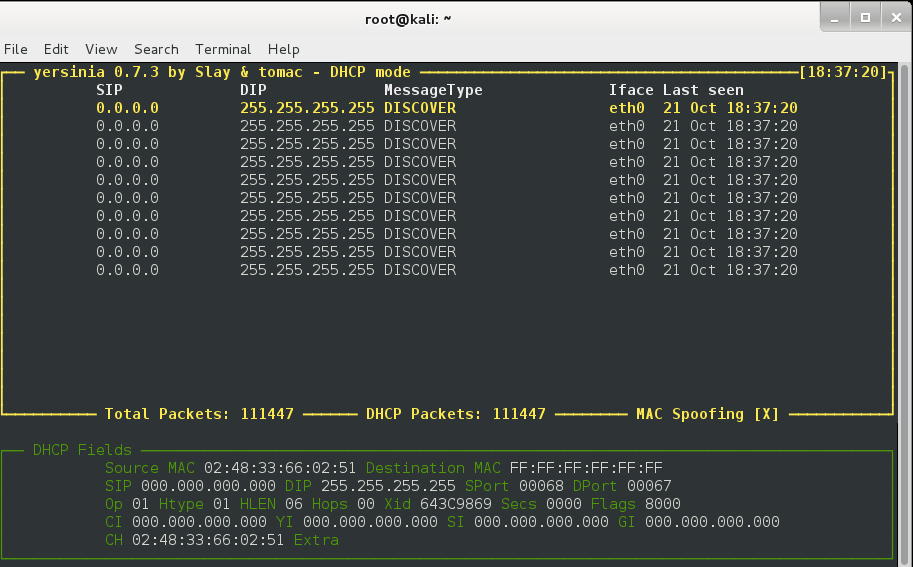The height and width of the screenshot is (567, 913).
Task: Click the Last seen column header
Action: [x=703, y=90]
